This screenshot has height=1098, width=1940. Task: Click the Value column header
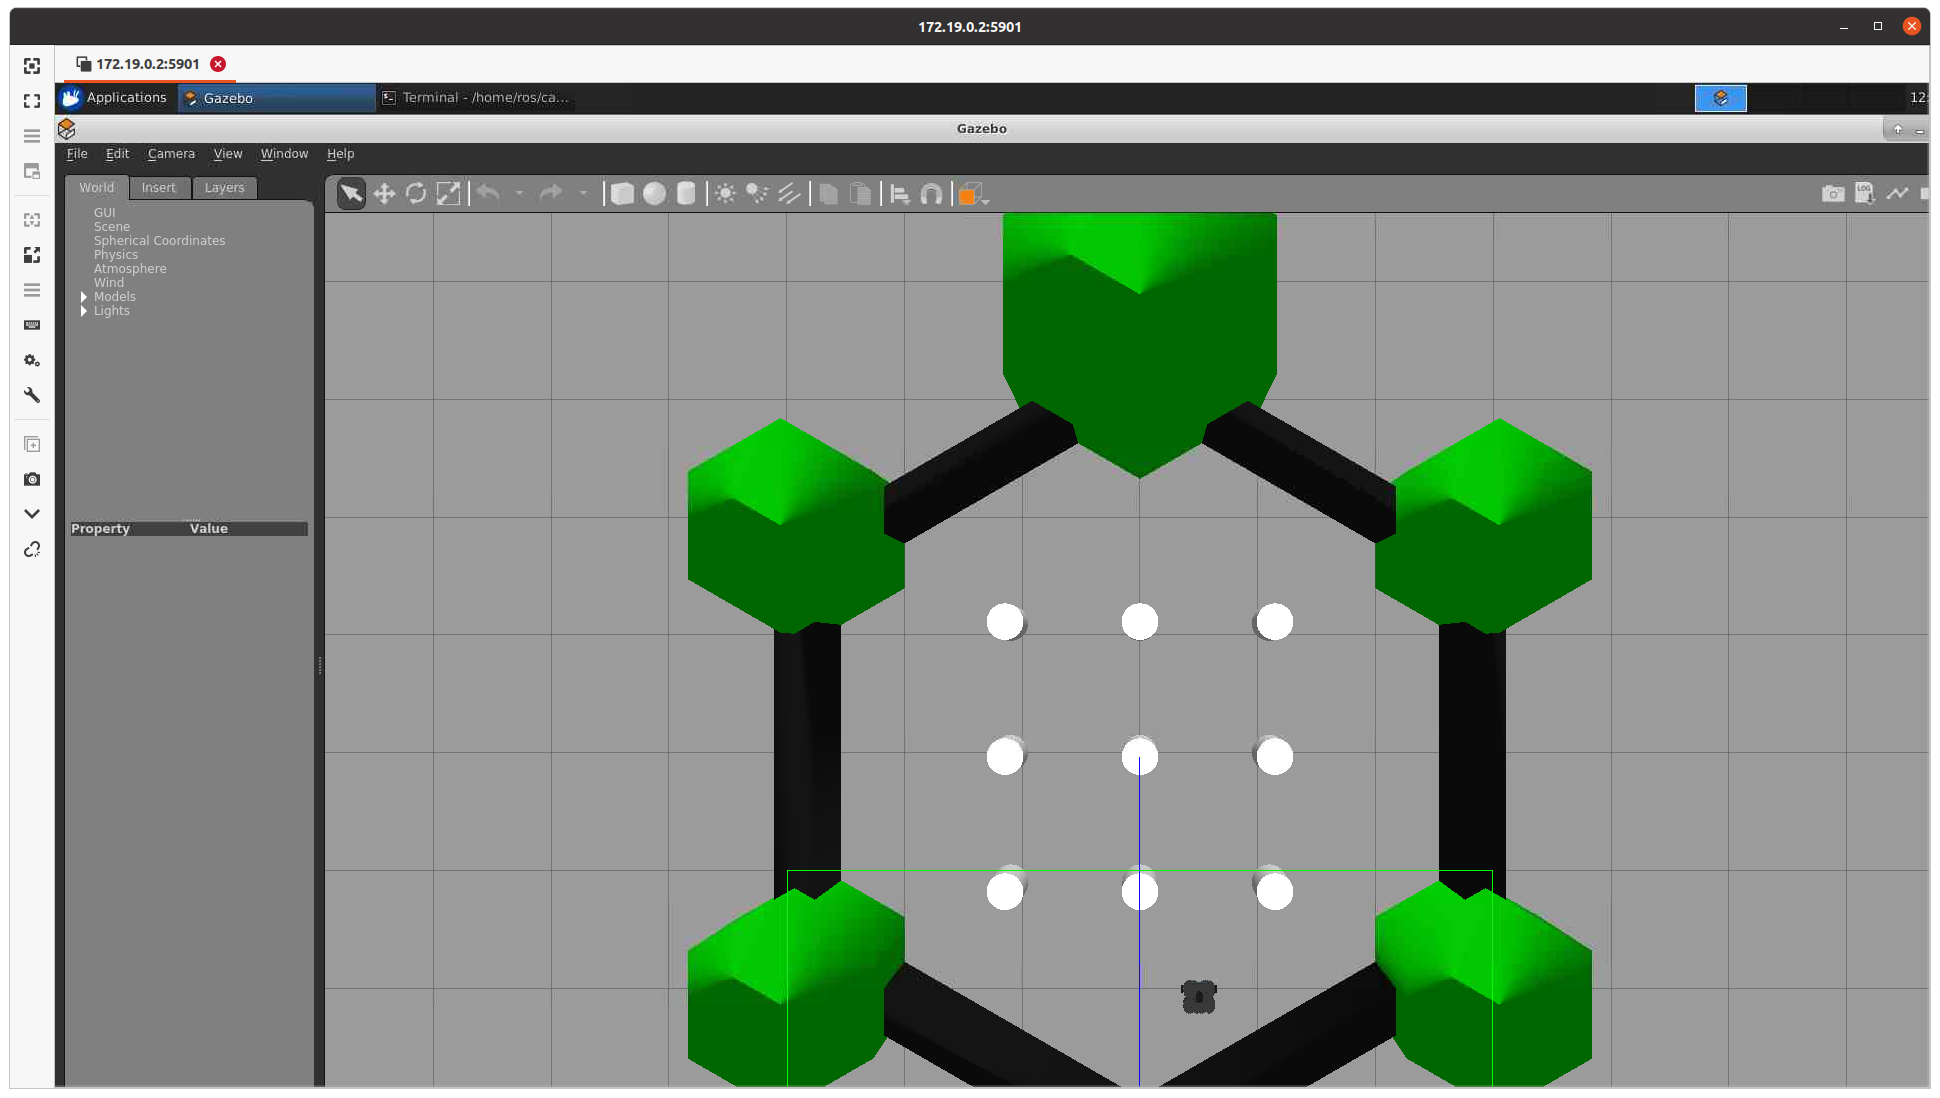click(209, 528)
